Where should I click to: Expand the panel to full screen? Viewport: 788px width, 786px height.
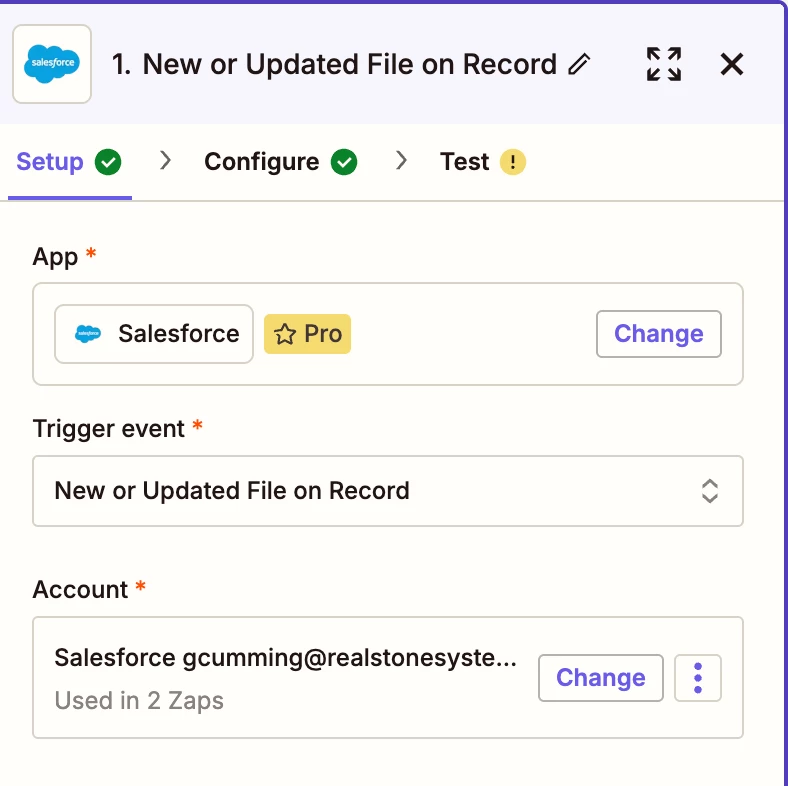664,64
